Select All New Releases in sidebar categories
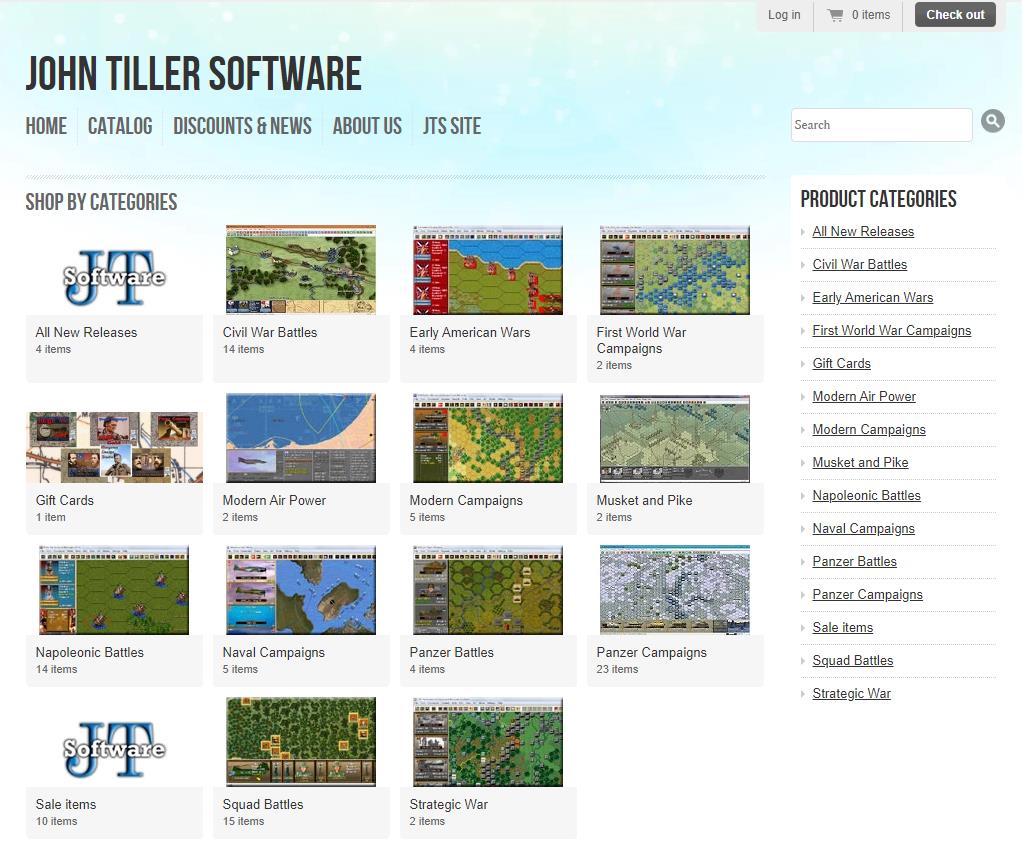 [863, 231]
